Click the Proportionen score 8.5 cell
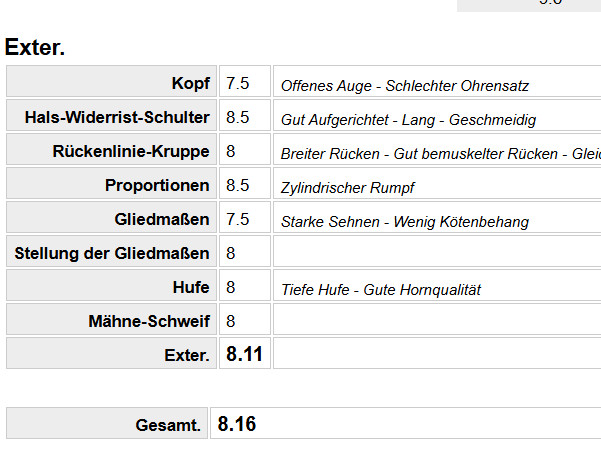The image size is (601, 451). (244, 185)
